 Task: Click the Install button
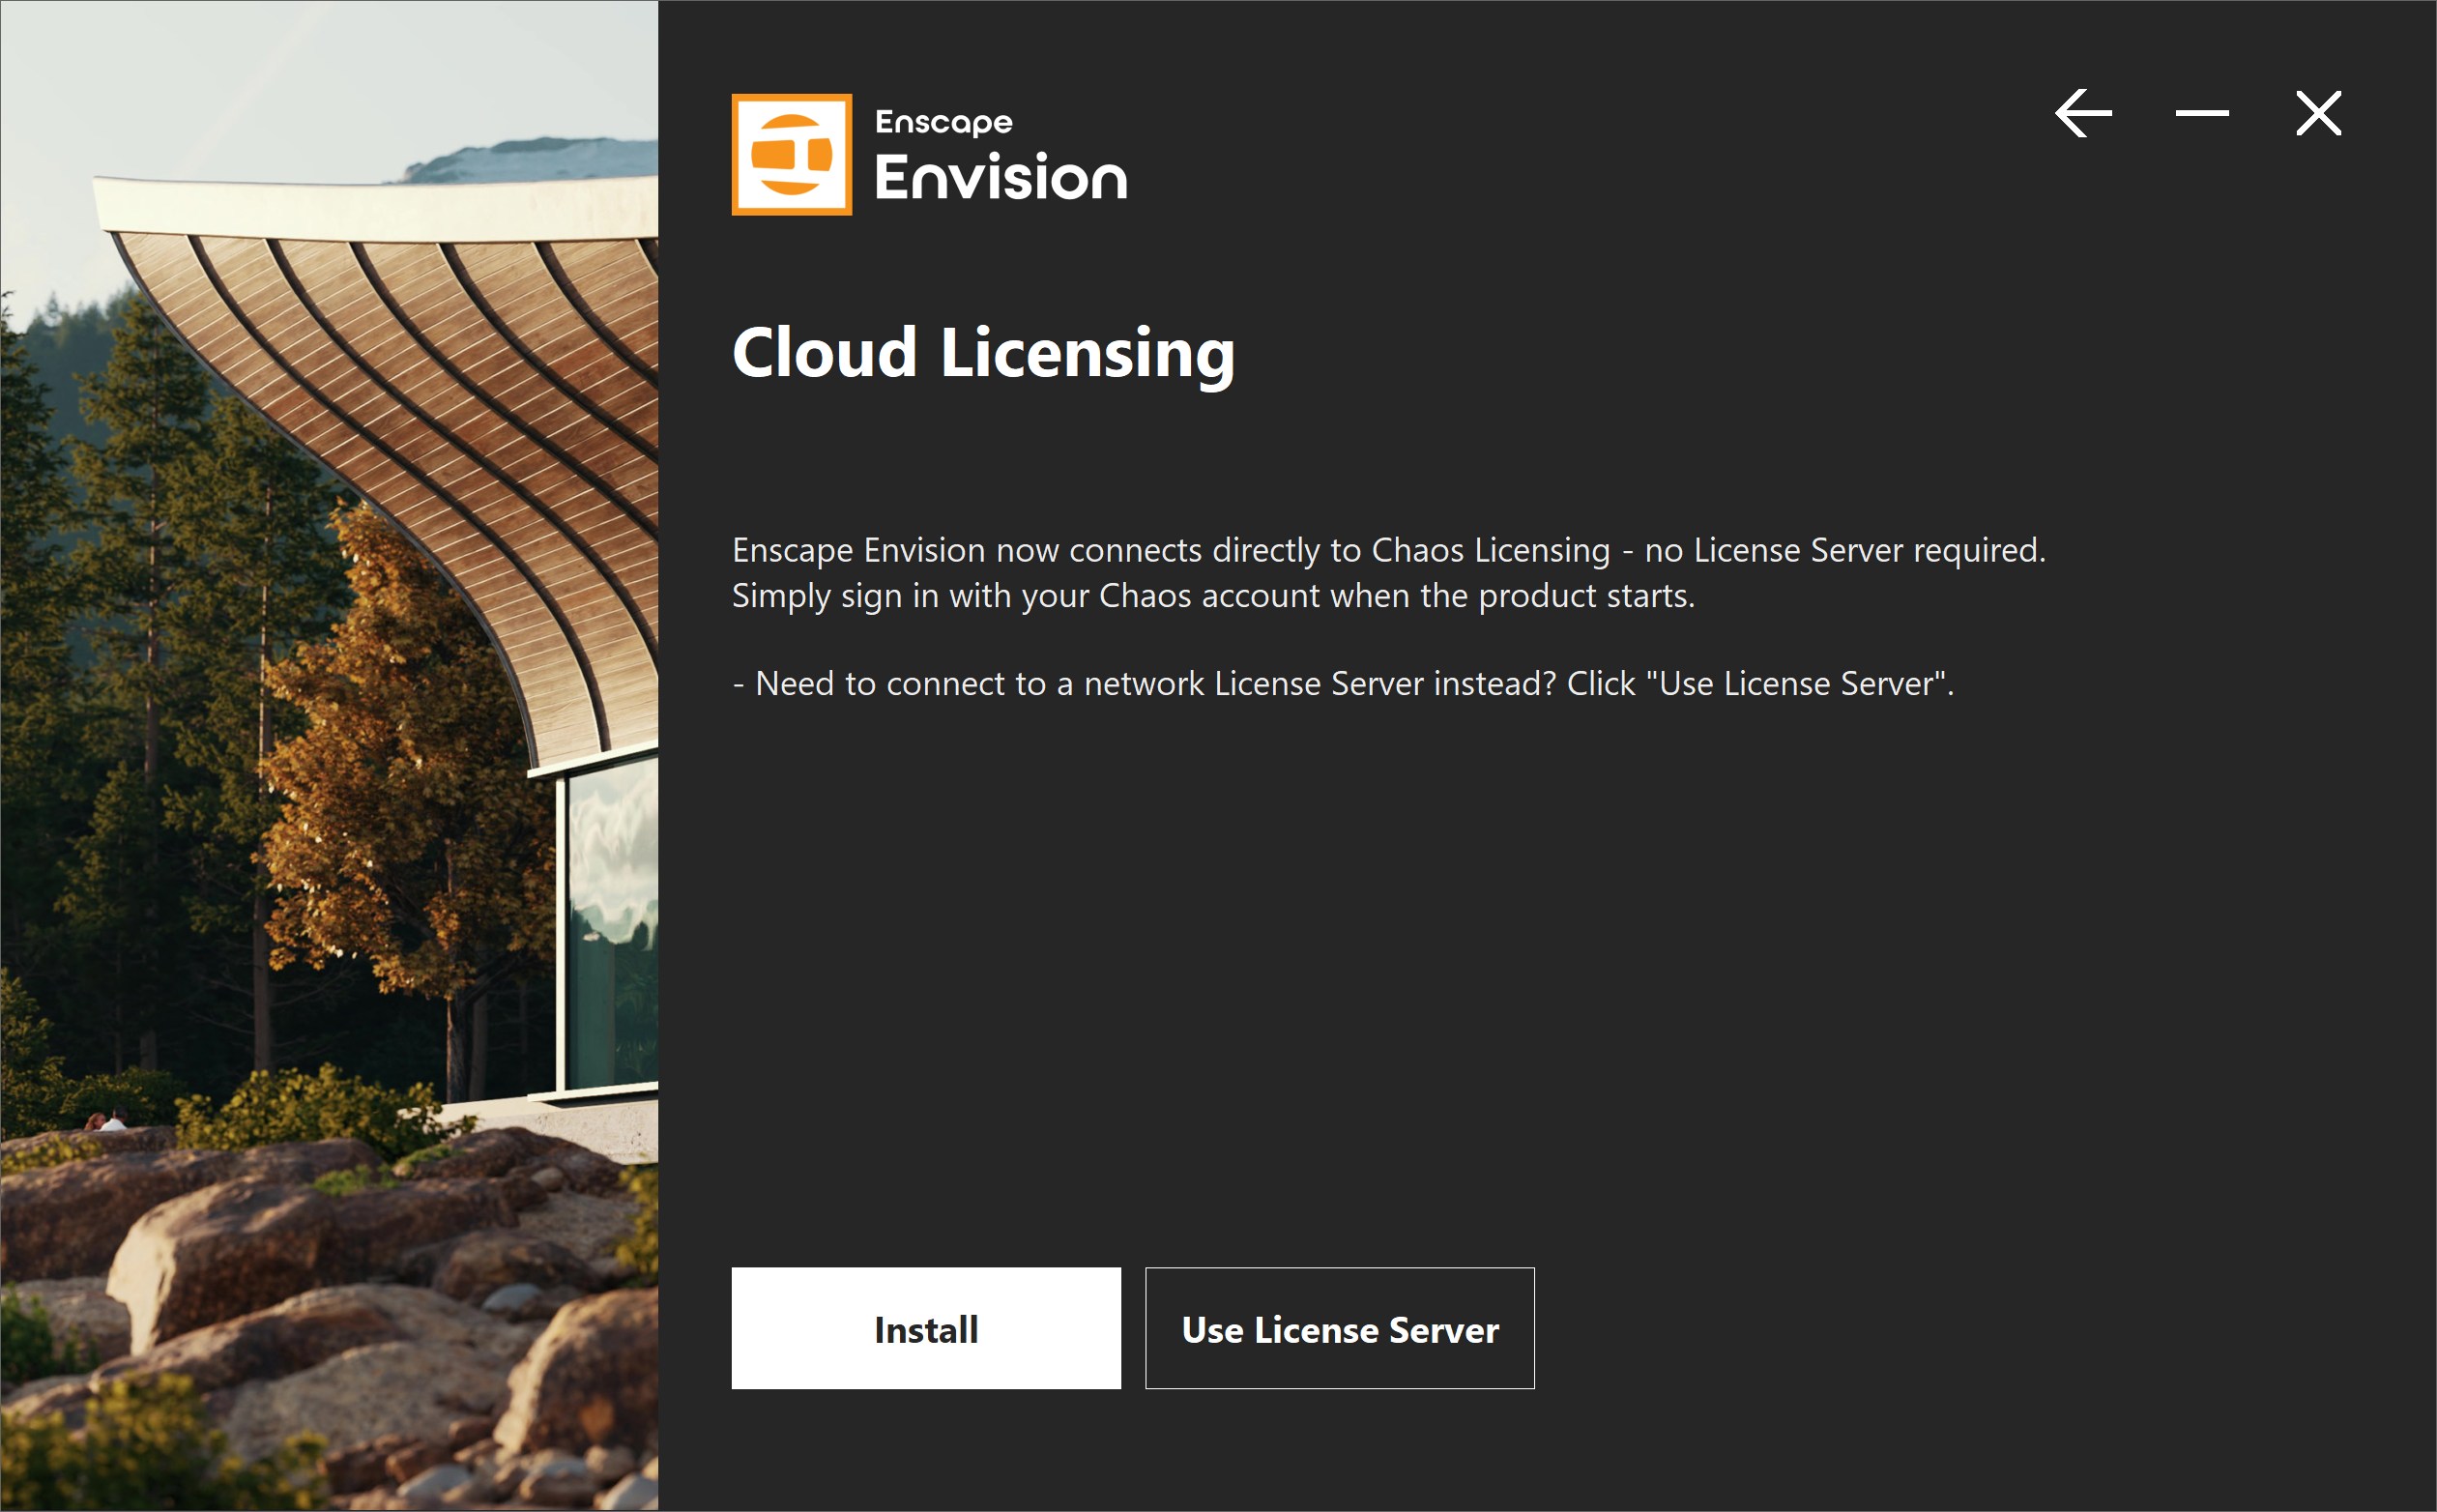[925, 1328]
